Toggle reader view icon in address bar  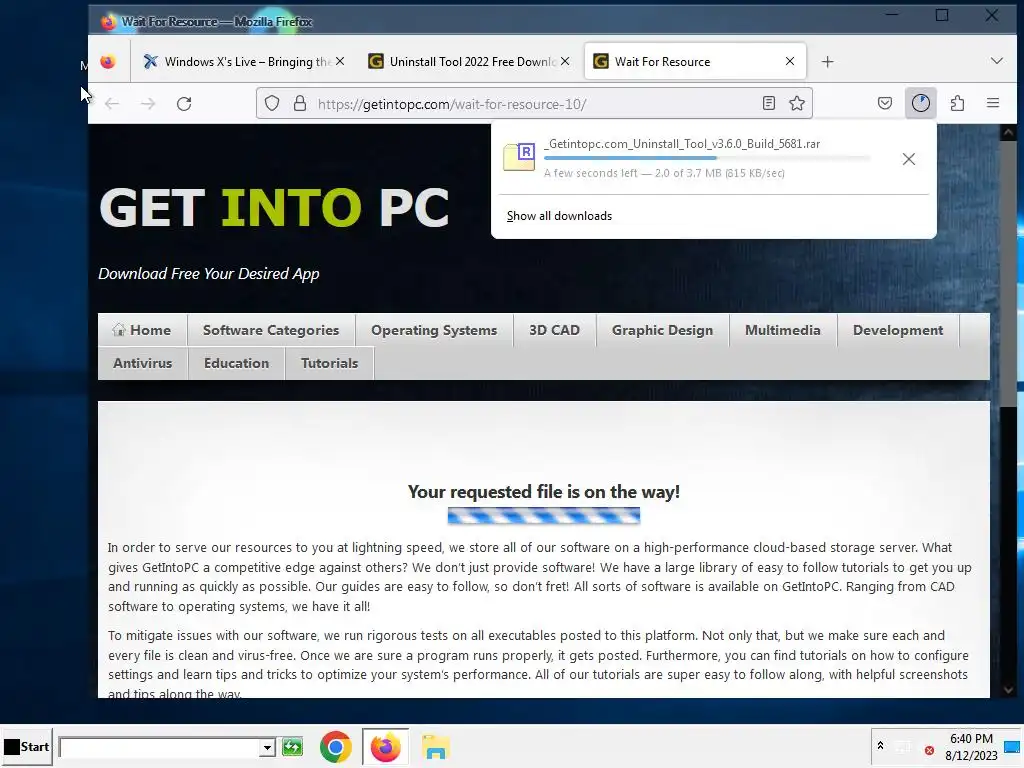click(769, 103)
